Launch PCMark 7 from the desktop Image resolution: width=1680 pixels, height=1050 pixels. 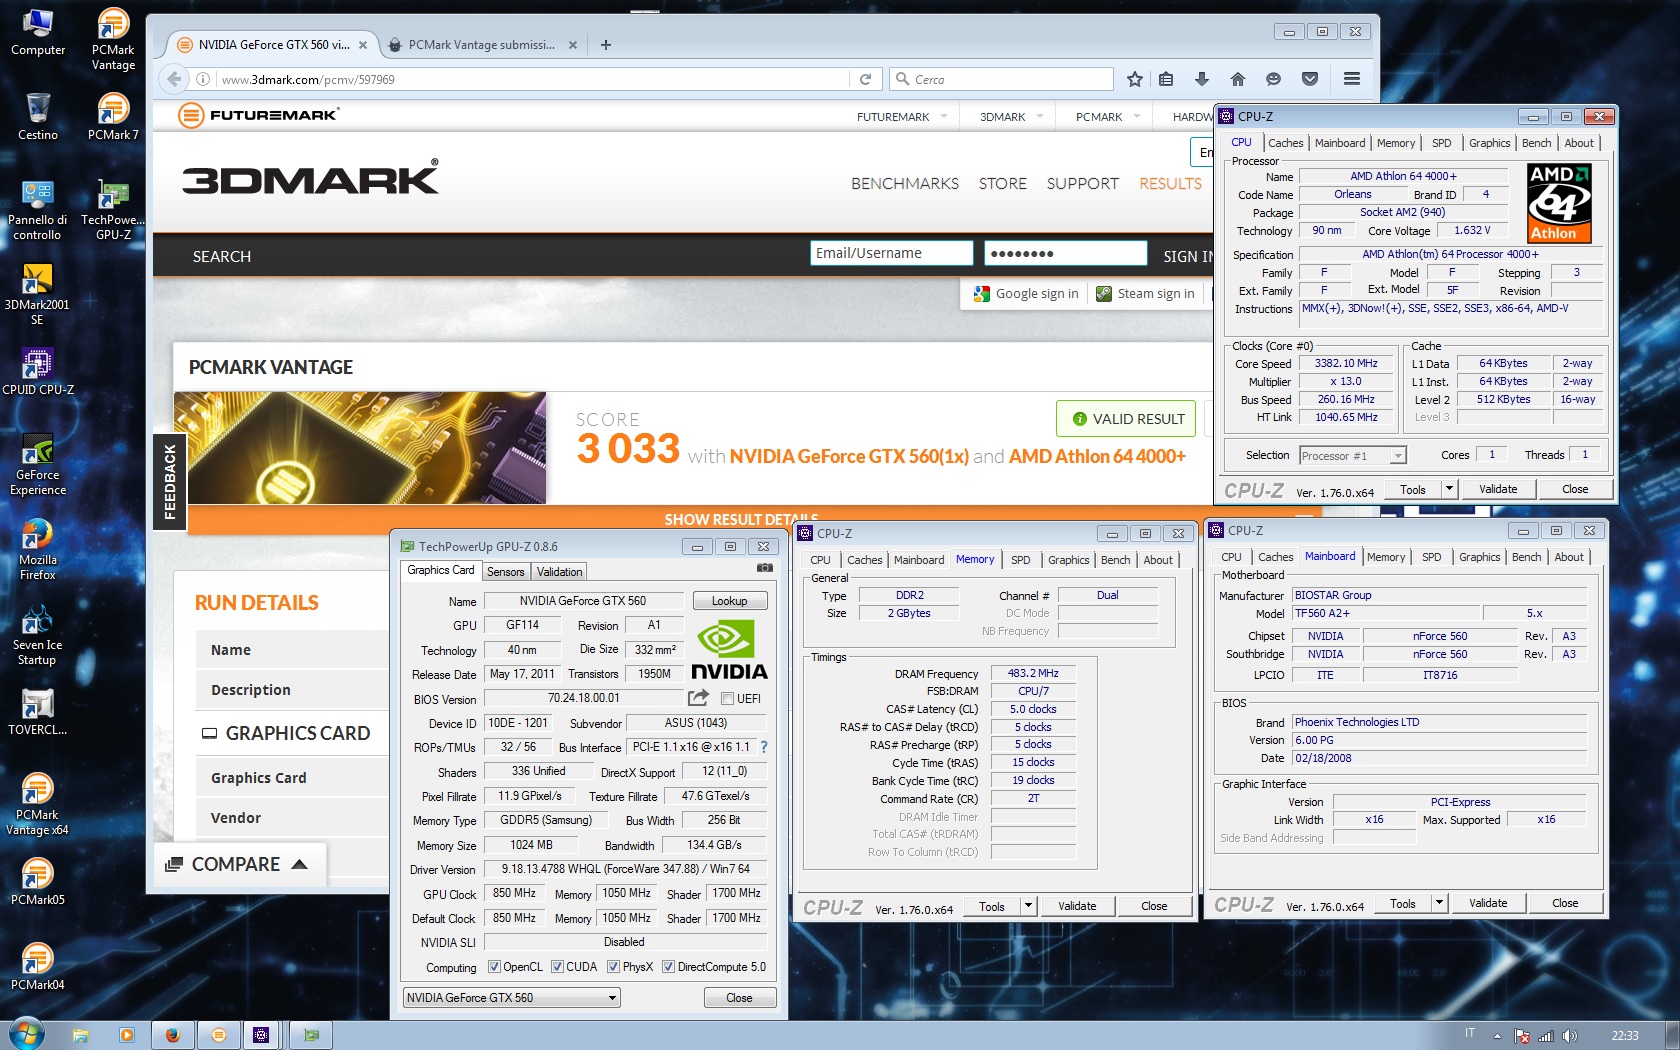click(x=113, y=117)
